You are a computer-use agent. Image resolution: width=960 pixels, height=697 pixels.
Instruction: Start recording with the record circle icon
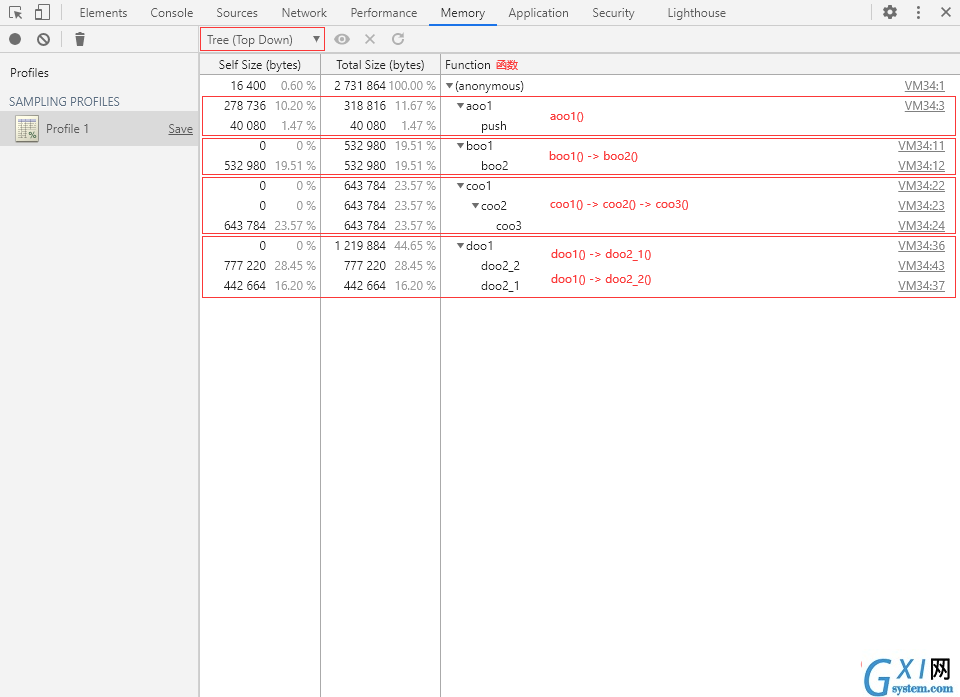click(x=15, y=39)
